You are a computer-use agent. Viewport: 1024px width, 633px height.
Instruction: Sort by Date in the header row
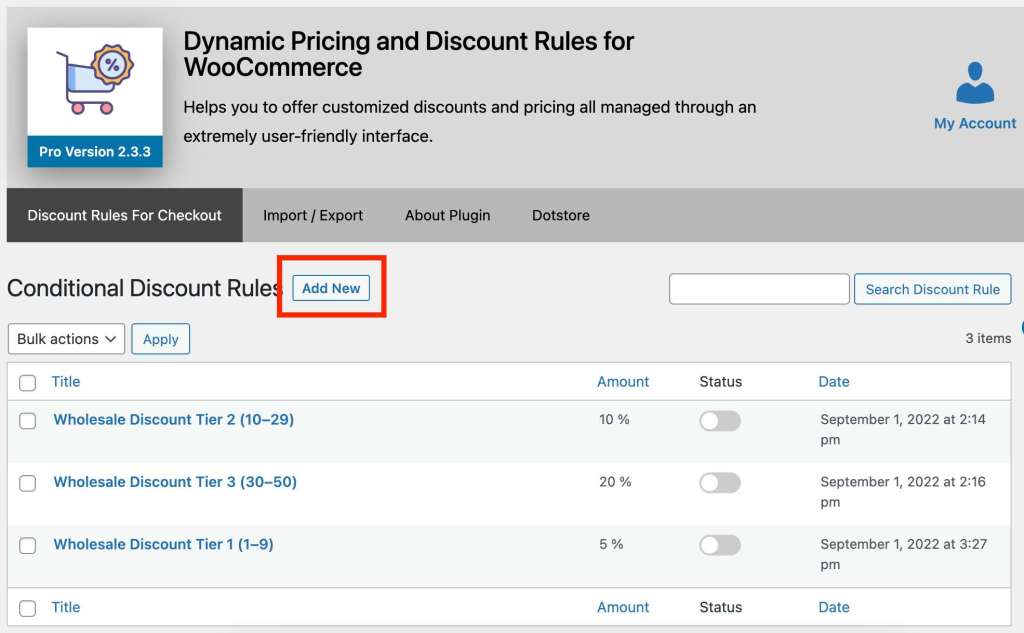(x=834, y=381)
